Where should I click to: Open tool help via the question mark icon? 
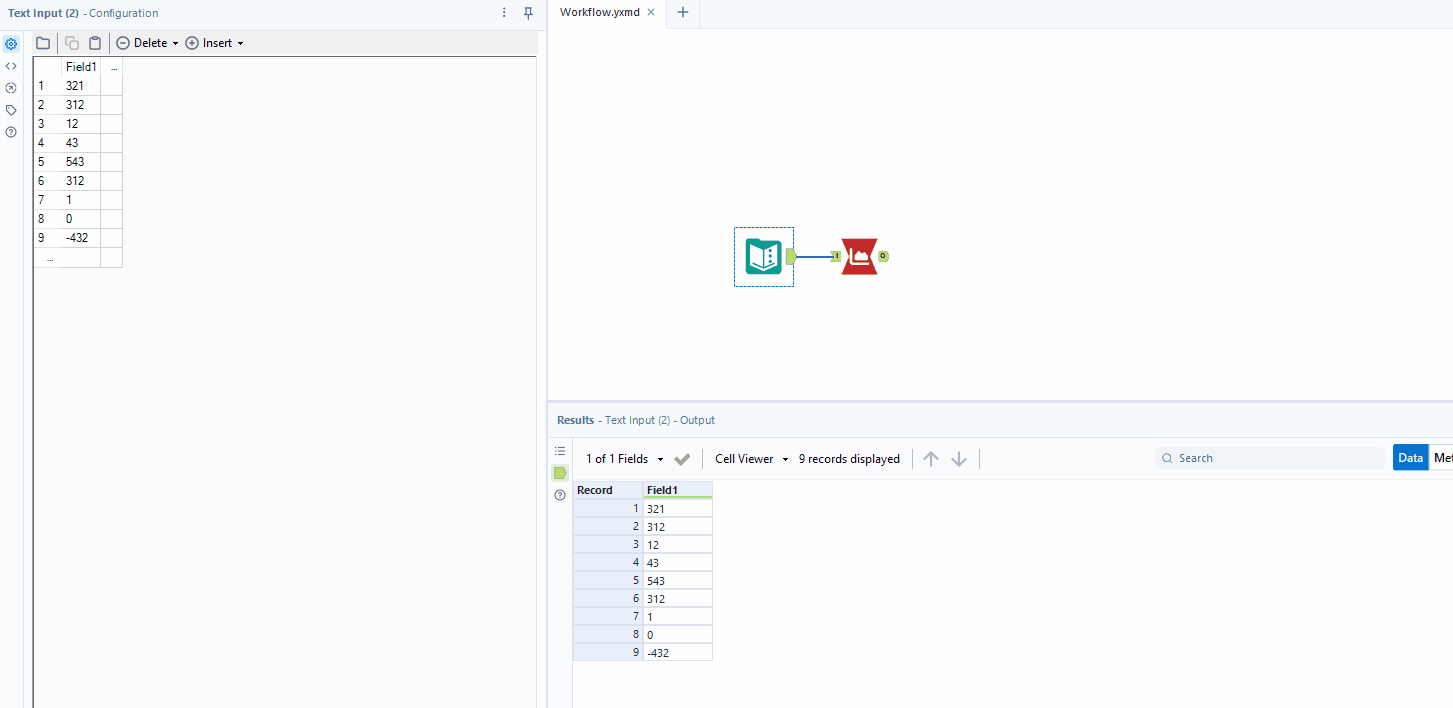11,132
